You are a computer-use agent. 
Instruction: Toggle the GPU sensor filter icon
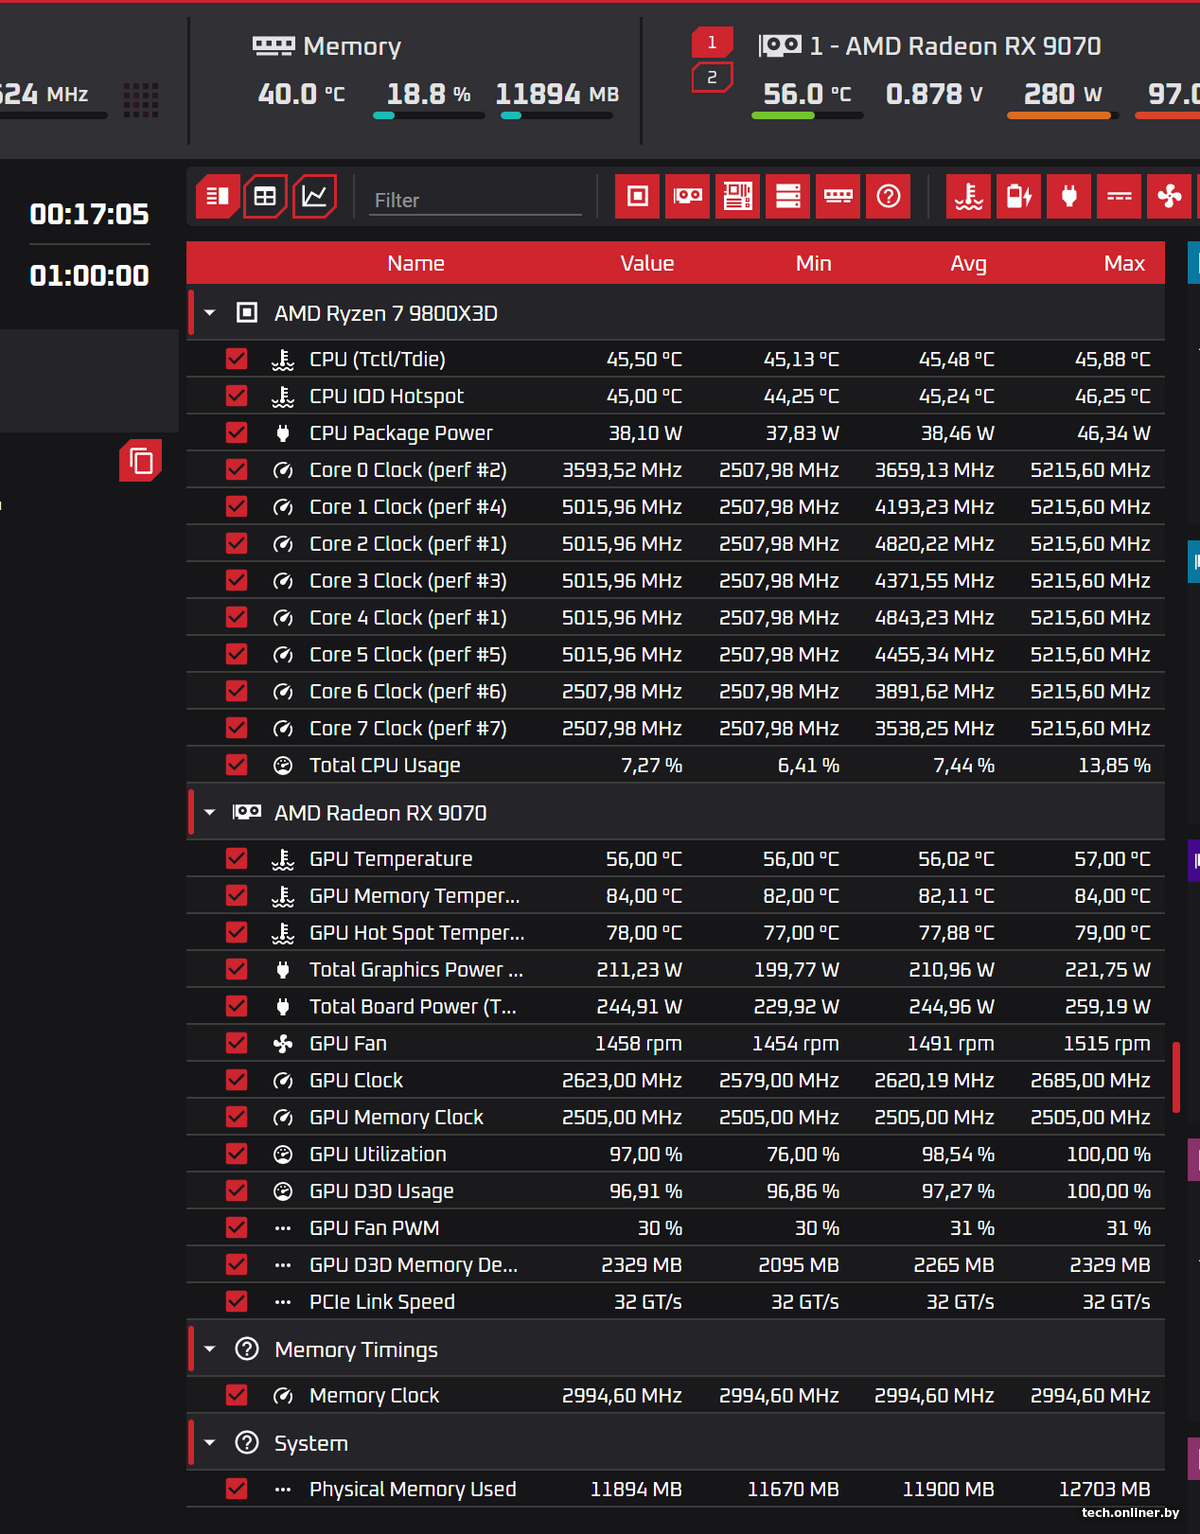click(688, 196)
